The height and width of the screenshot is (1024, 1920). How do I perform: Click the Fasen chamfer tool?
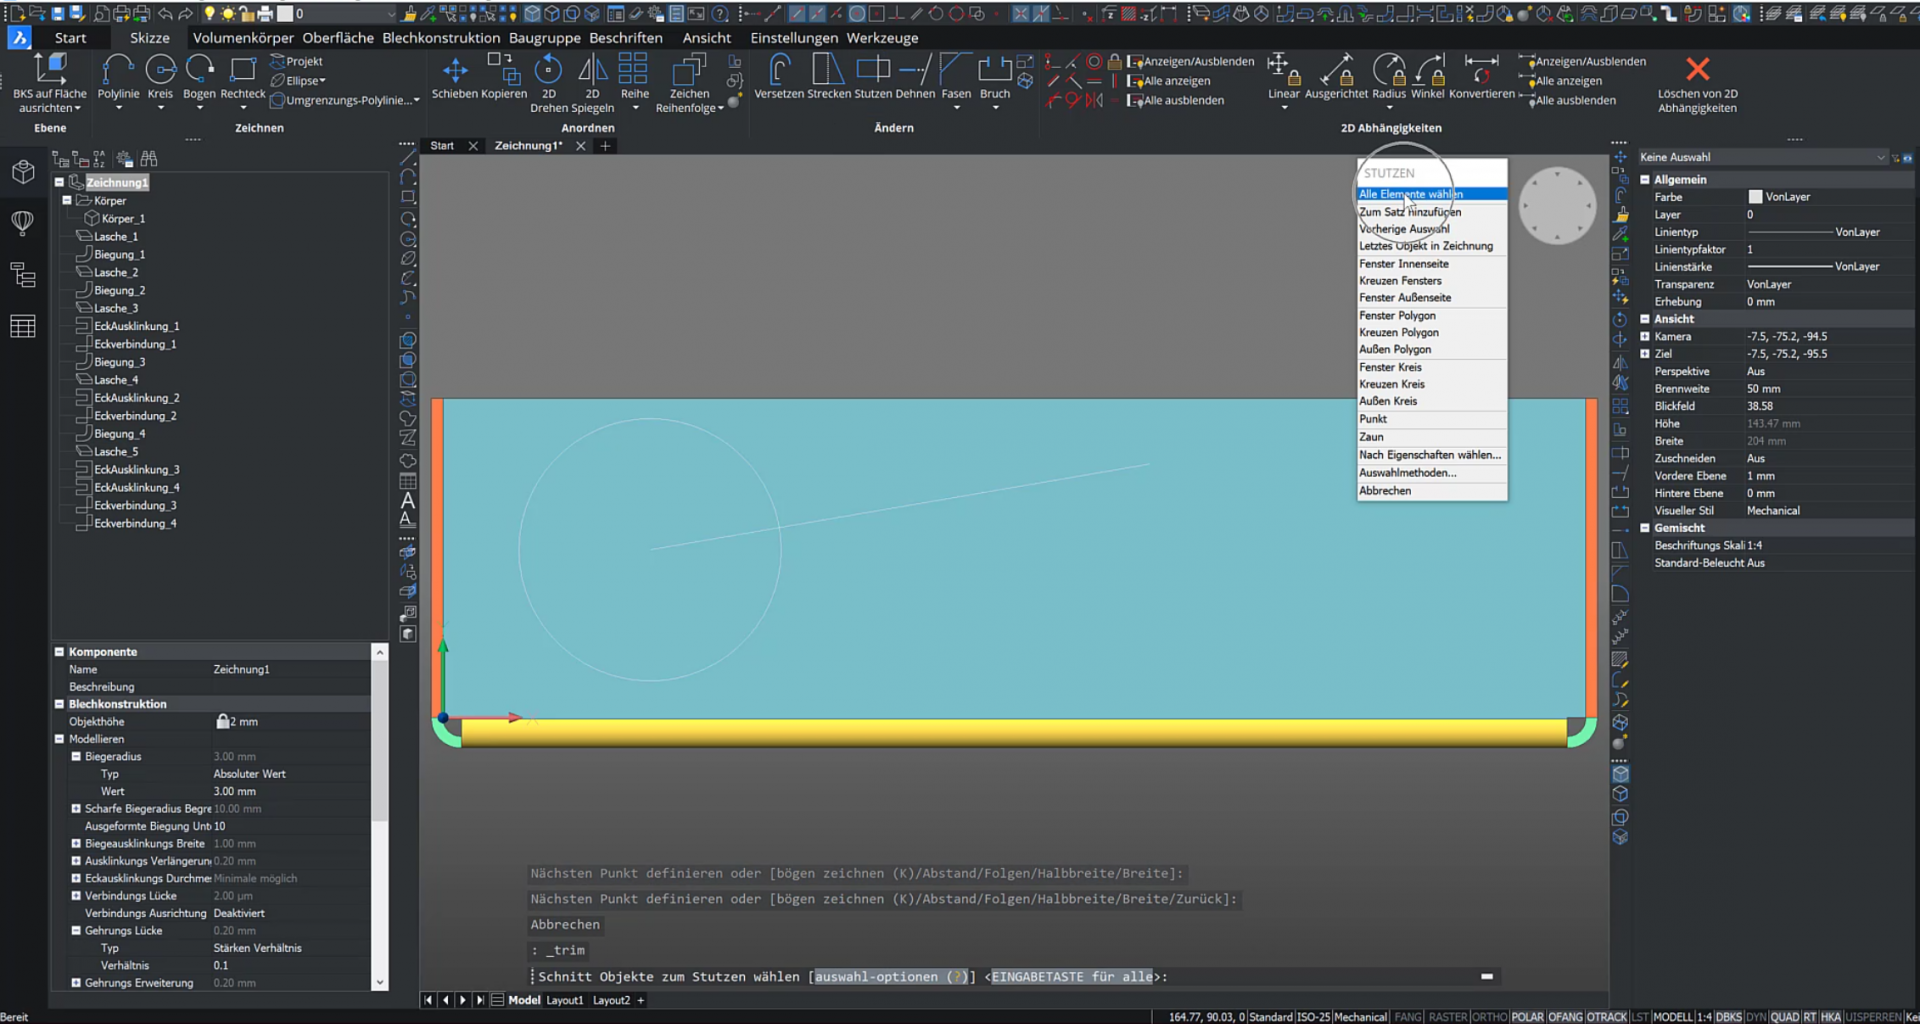tap(956, 78)
